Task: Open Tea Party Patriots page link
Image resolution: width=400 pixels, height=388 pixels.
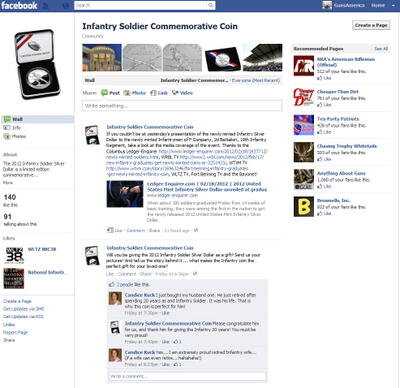Action: pos(338,119)
